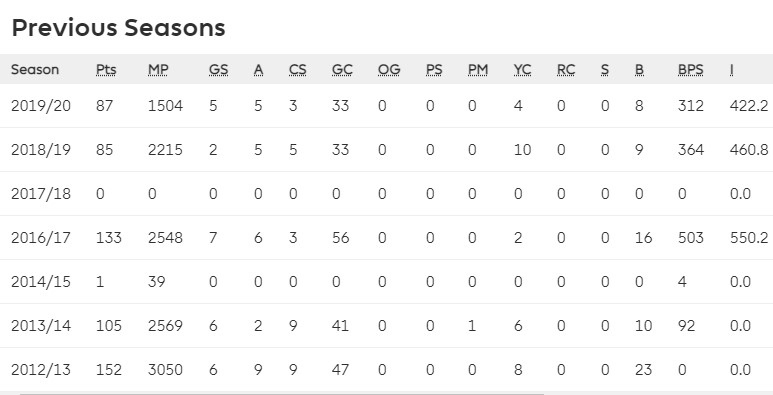Select the BPS column header
The width and height of the screenshot is (773, 395).
pyautogui.click(x=691, y=70)
